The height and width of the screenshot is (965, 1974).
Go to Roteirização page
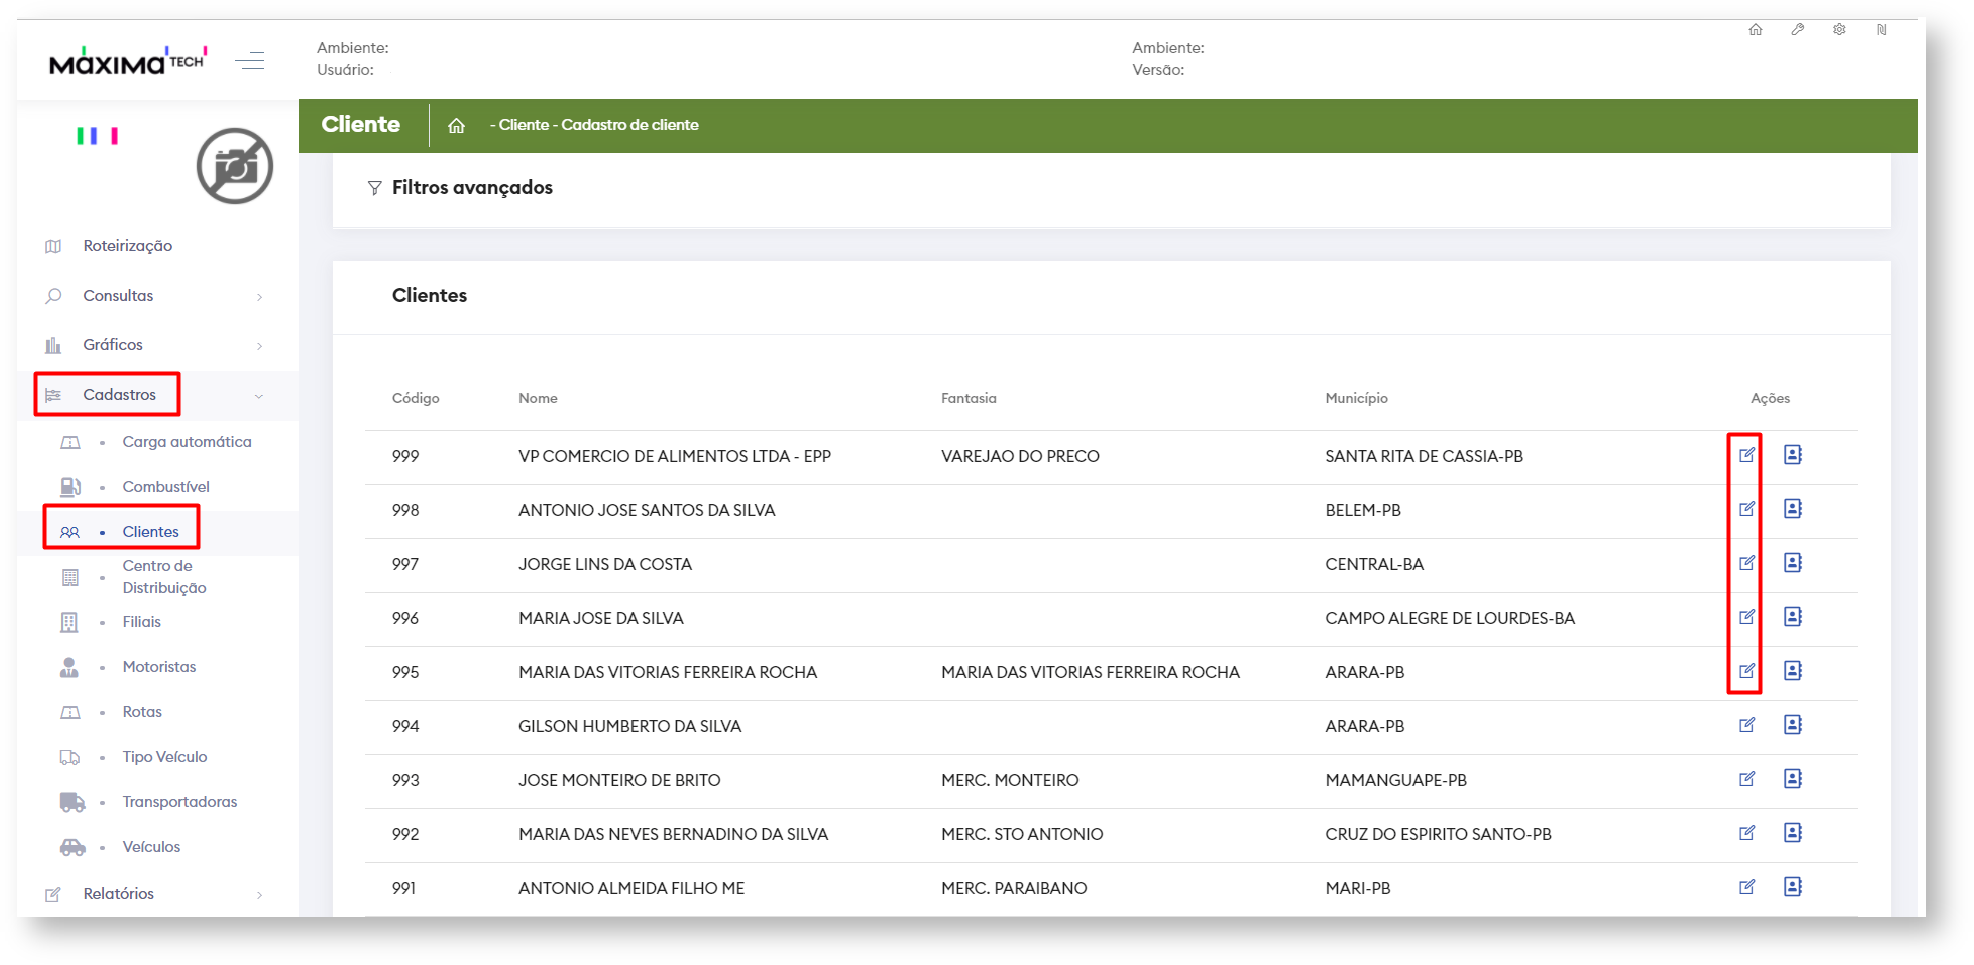(x=127, y=246)
